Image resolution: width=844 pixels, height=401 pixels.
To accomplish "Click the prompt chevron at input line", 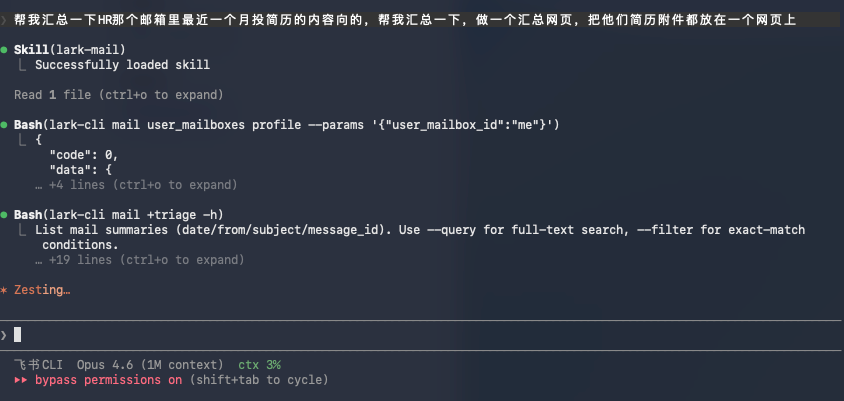I will [4, 335].
